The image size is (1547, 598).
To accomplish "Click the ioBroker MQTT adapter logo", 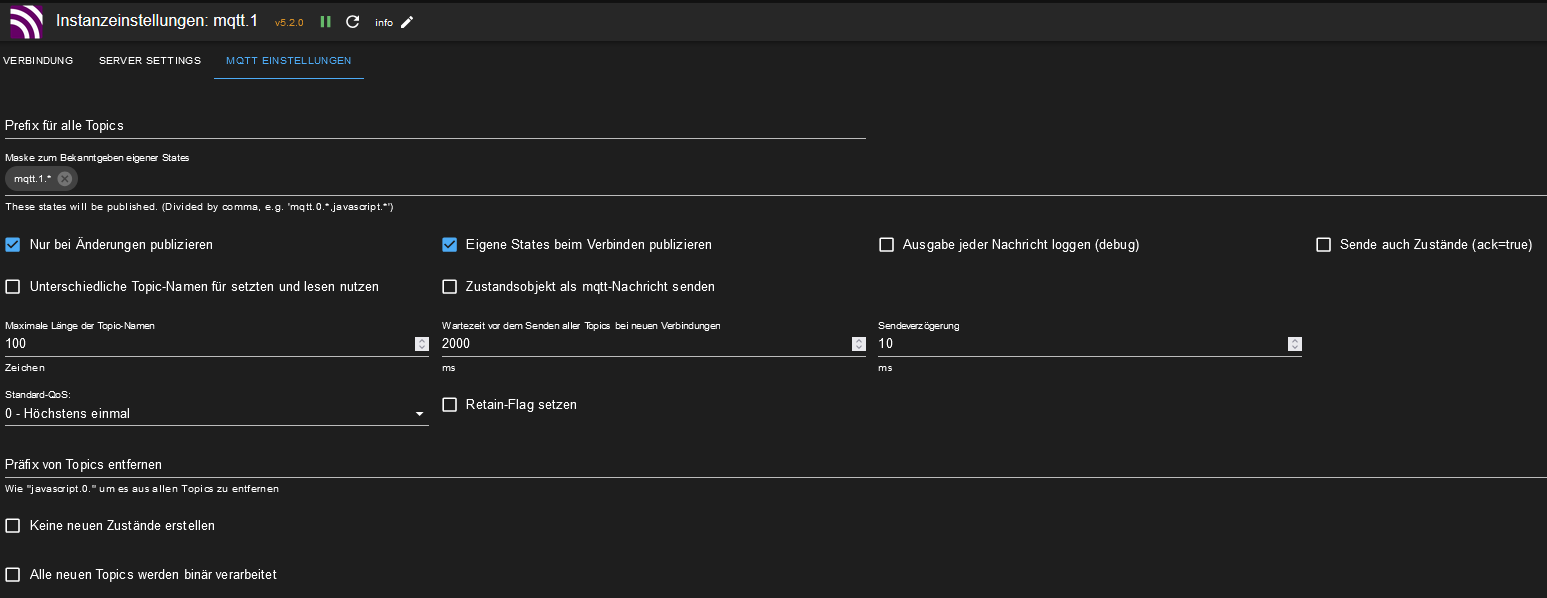I will click(x=26, y=21).
